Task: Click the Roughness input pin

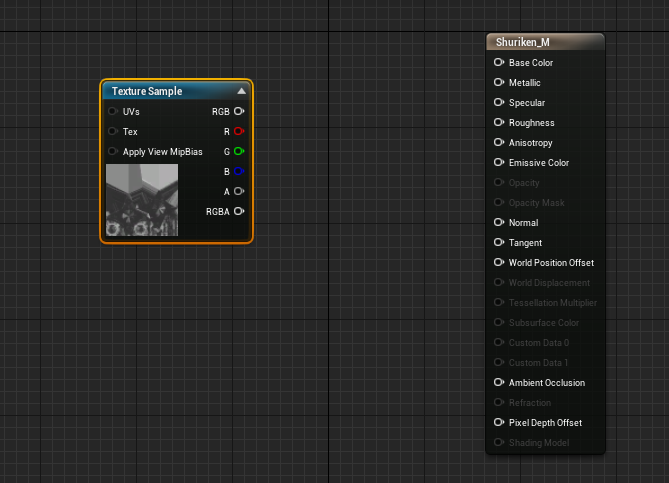Action: click(499, 123)
